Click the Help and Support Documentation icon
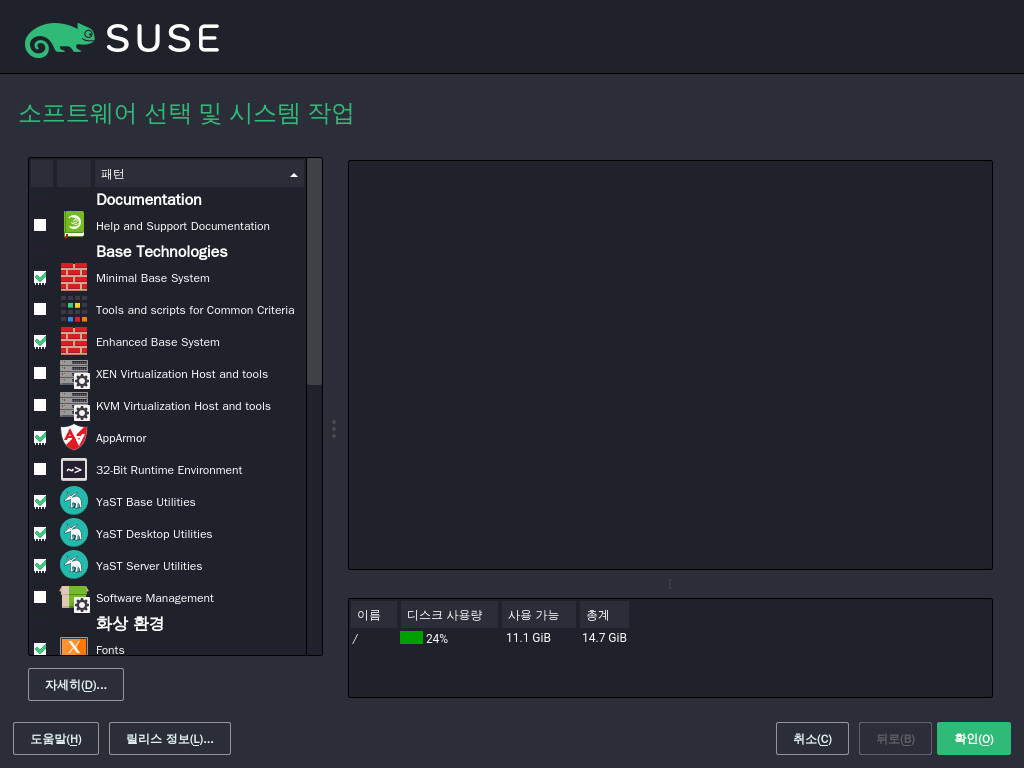This screenshot has height=768, width=1024. 74,225
